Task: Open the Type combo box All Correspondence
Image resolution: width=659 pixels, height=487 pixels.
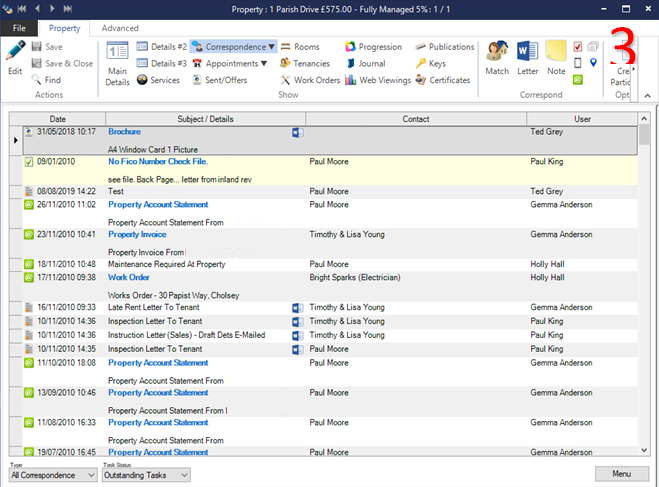Action: [52, 475]
